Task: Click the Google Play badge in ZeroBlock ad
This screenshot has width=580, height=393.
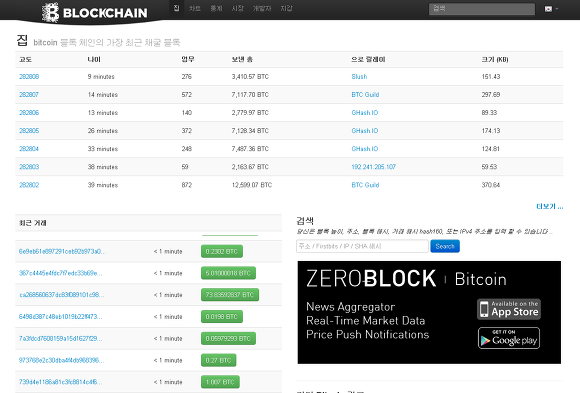Action: pyautogui.click(x=509, y=338)
